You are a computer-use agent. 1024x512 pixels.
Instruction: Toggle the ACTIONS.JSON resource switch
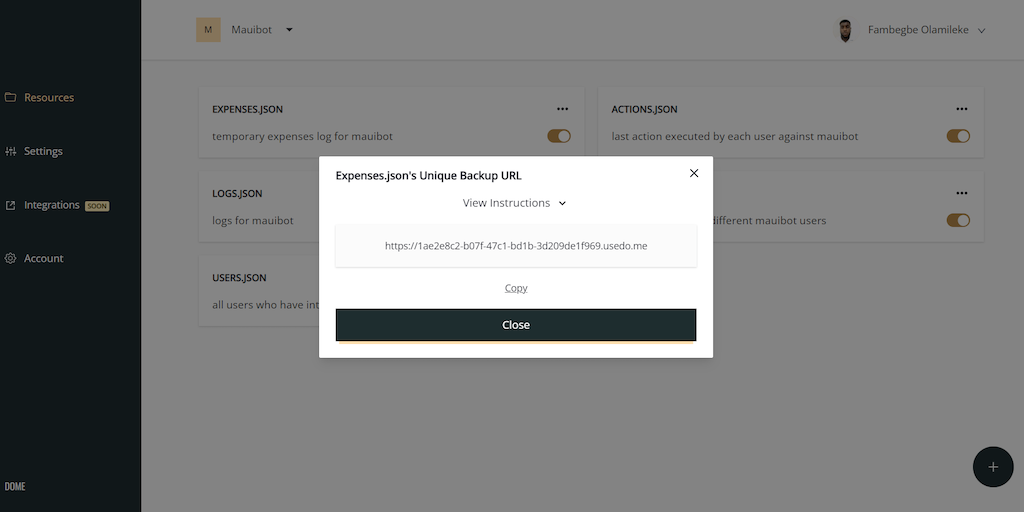pos(958,136)
